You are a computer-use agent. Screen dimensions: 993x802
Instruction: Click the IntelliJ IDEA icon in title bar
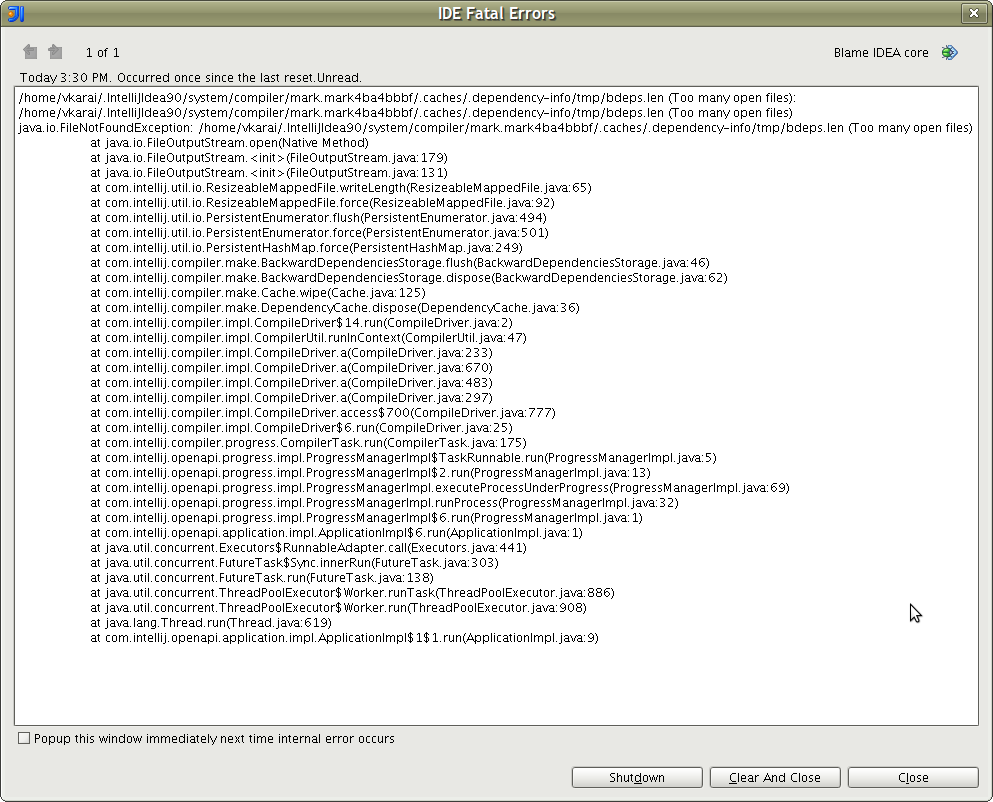[x=15, y=13]
